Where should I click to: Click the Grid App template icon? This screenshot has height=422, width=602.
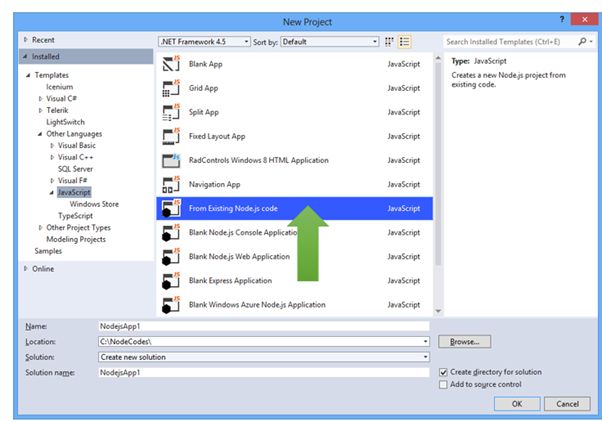tap(171, 88)
